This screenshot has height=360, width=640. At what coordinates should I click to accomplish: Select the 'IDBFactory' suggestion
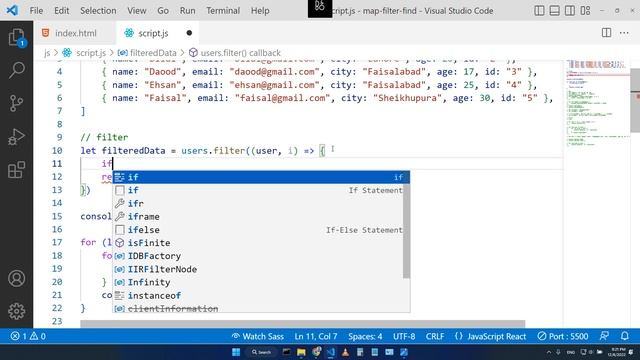258,256
